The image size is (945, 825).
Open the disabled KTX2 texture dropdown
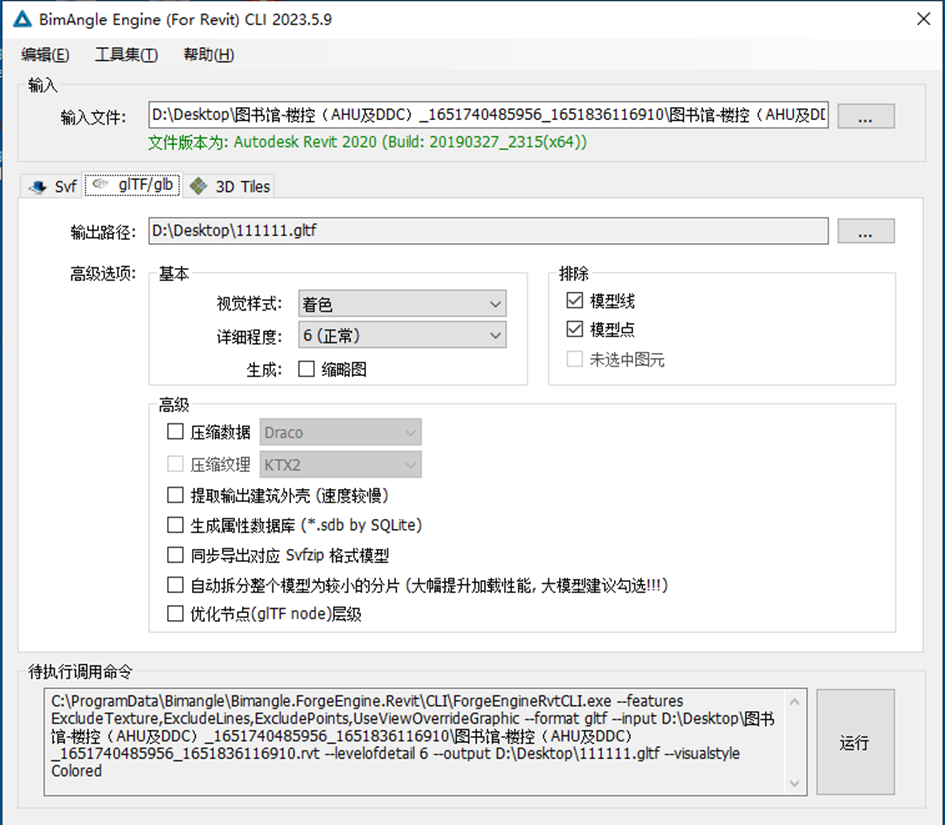pos(341,465)
